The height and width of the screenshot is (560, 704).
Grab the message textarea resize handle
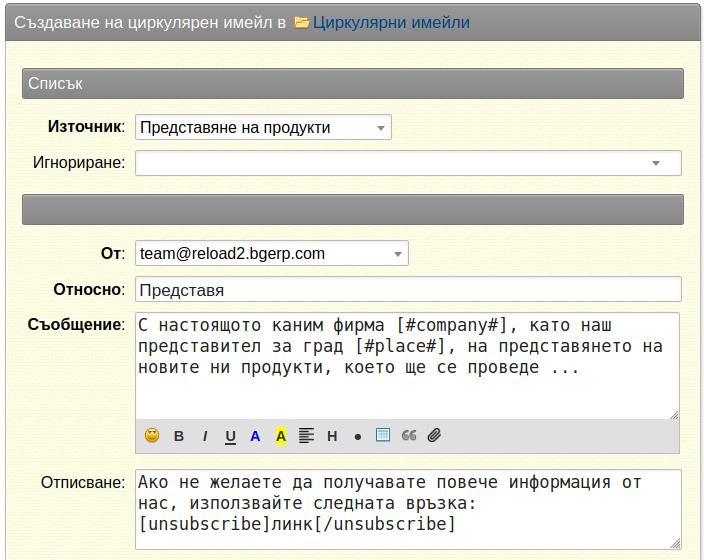(674, 415)
